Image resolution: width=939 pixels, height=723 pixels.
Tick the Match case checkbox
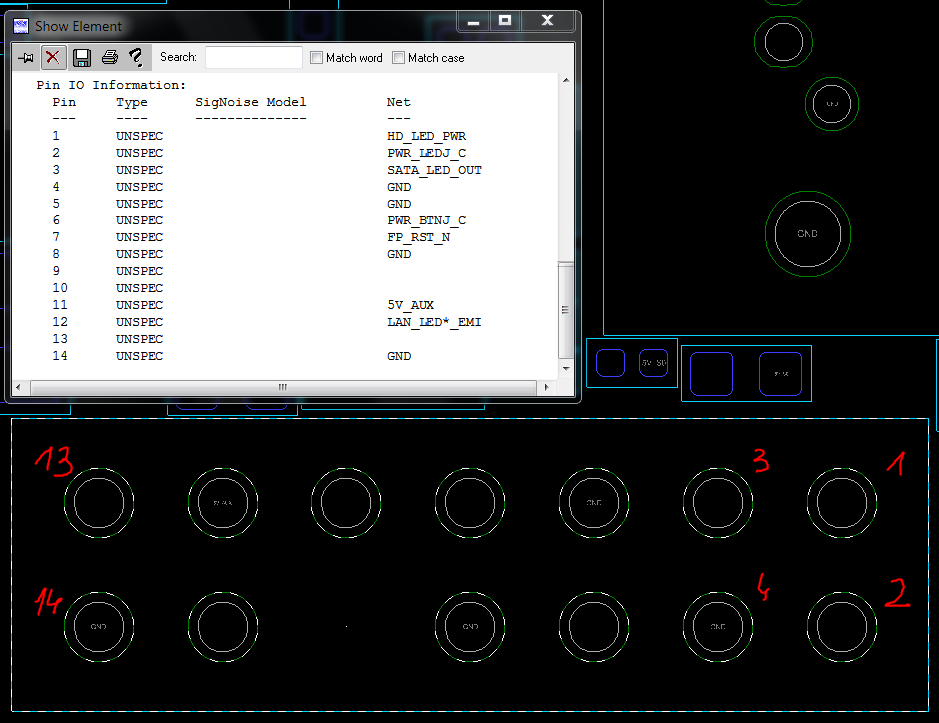coord(398,58)
